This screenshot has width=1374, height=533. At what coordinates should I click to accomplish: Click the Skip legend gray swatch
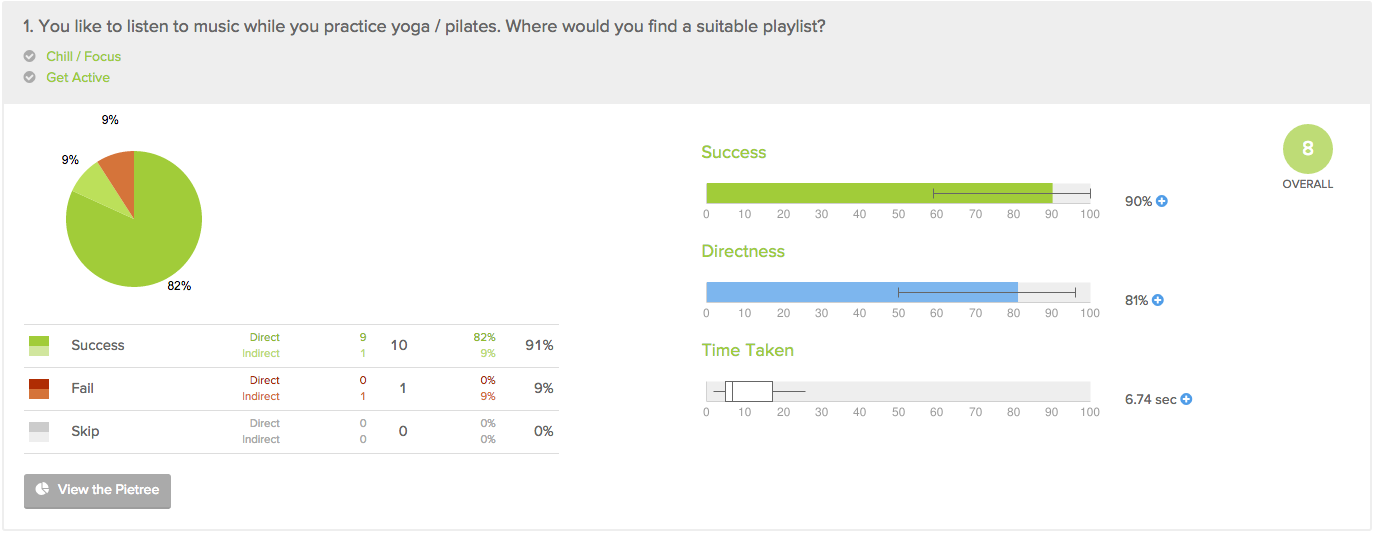[x=39, y=432]
